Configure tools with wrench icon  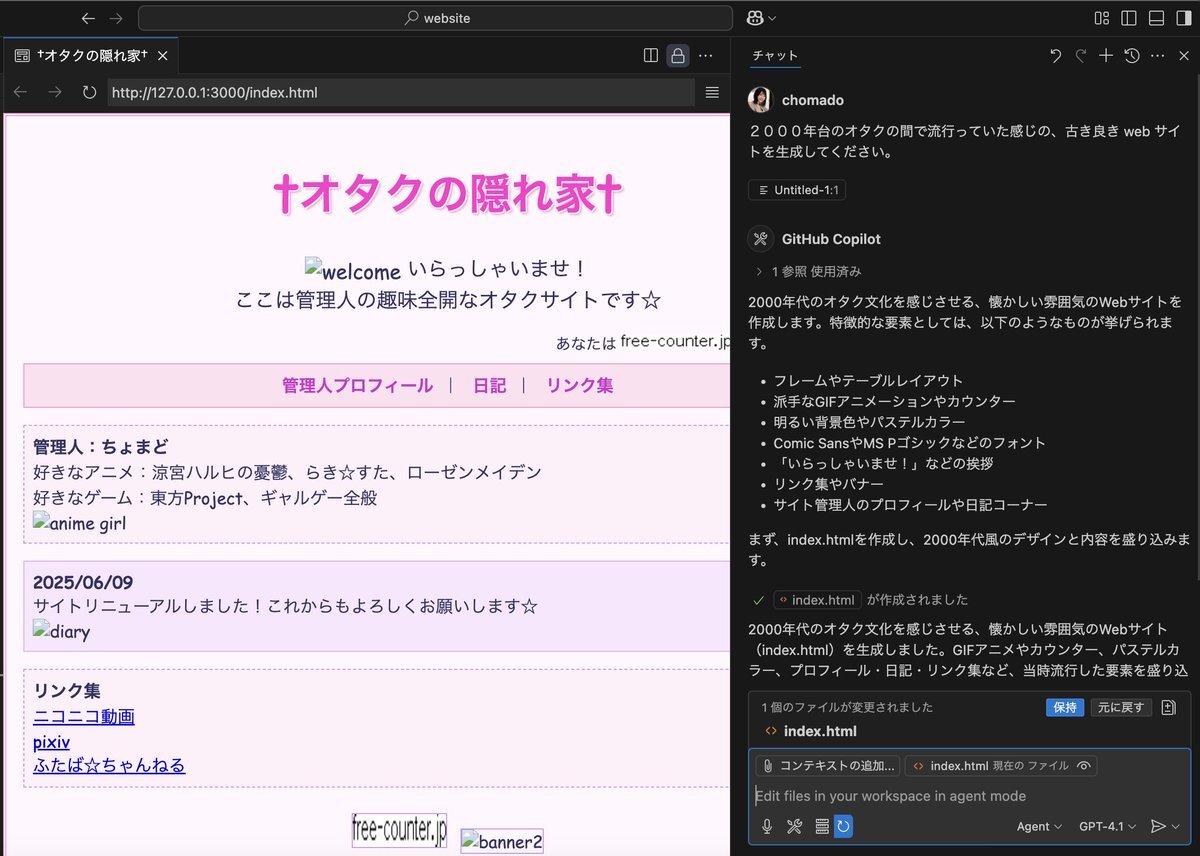794,826
